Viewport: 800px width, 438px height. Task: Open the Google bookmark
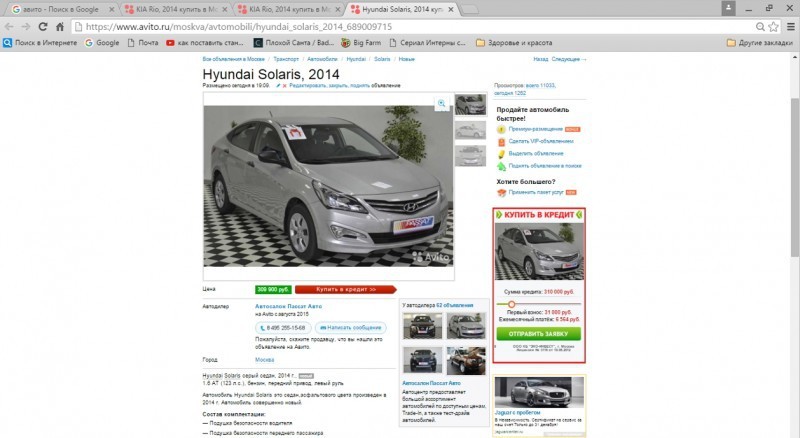[102, 43]
